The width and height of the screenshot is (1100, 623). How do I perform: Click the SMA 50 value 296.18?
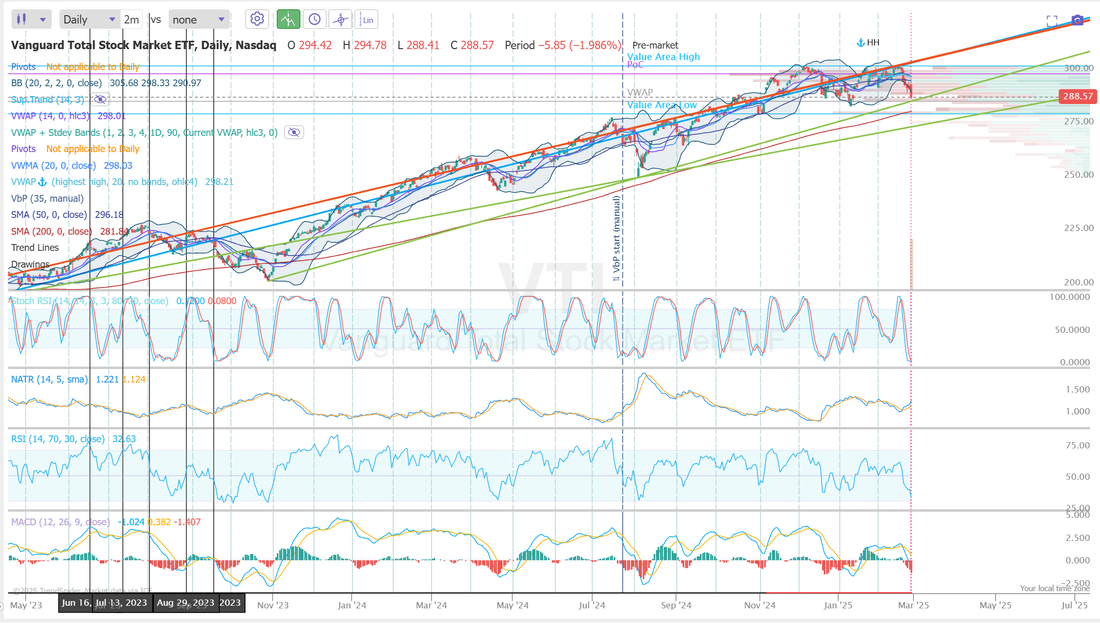point(109,215)
